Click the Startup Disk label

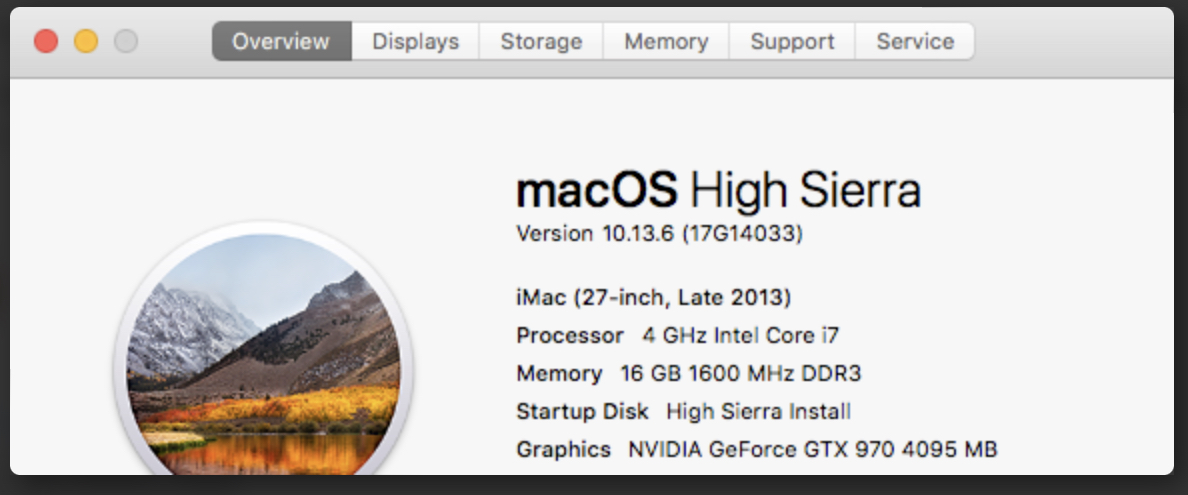582,411
